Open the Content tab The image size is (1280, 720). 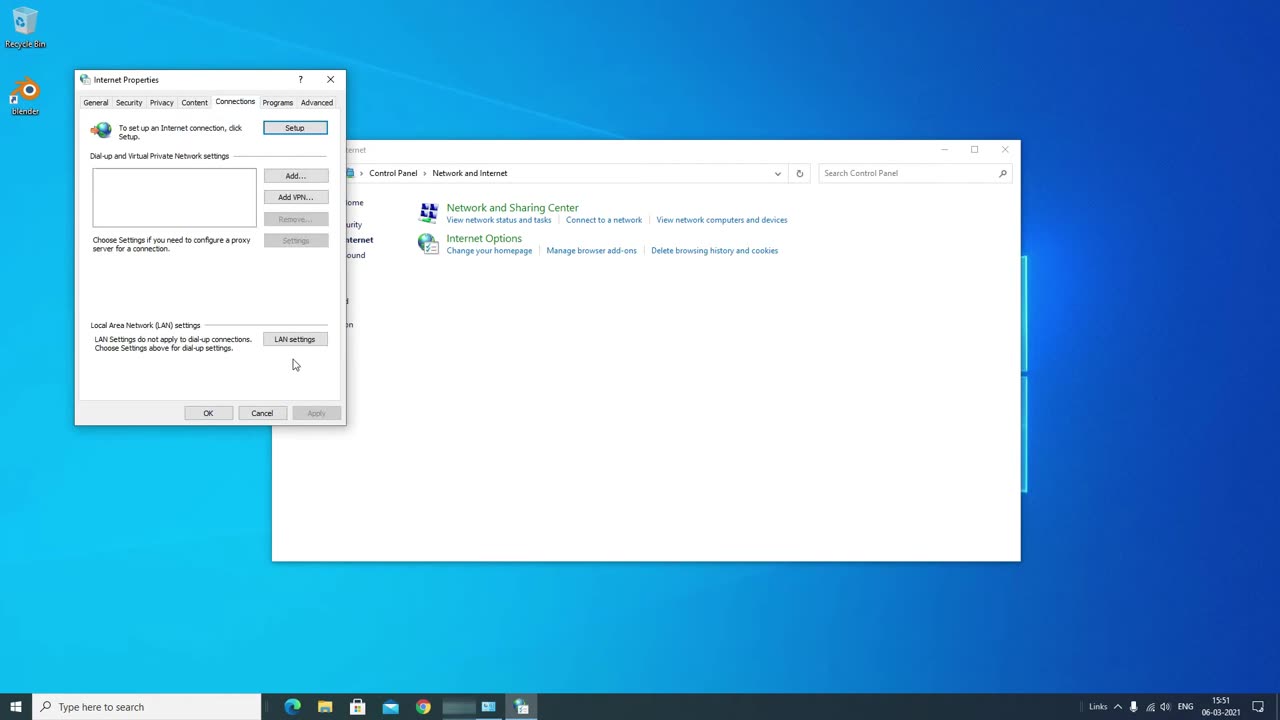[x=195, y=102]
